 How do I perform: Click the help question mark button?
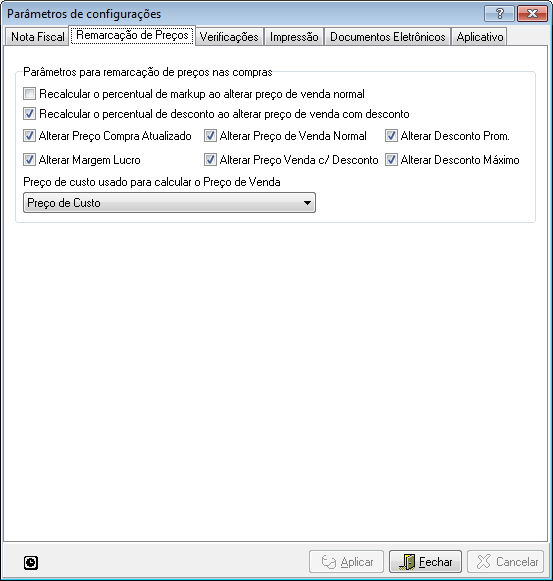499,14
